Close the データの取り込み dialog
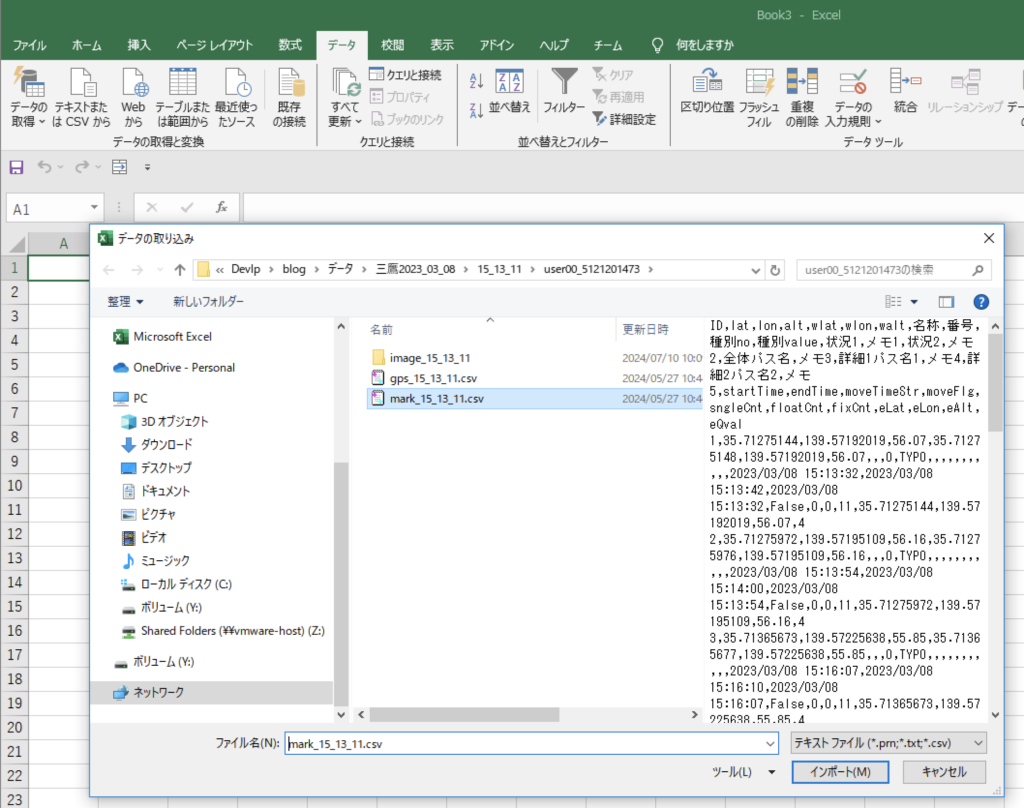The width and height of the screenshot is (1024, 808). tap(989, 238)
